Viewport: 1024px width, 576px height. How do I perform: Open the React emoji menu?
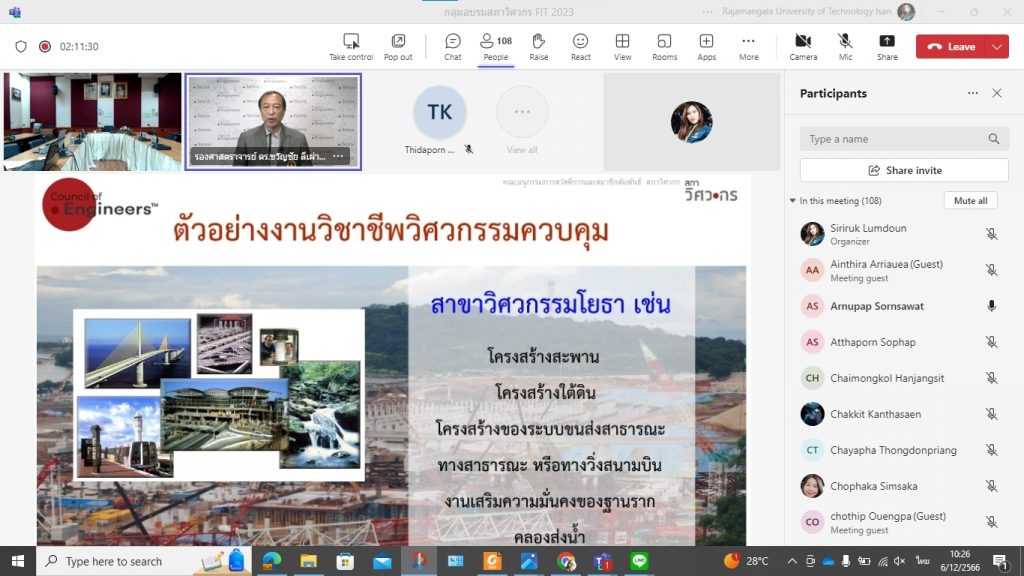[580, 46]
